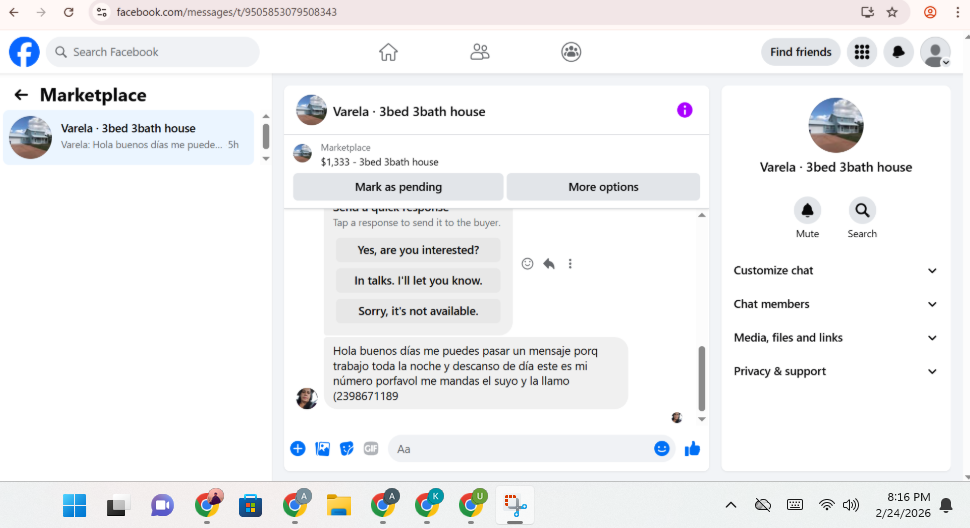Open Facebook notifications bell

(x=898, y=52)
